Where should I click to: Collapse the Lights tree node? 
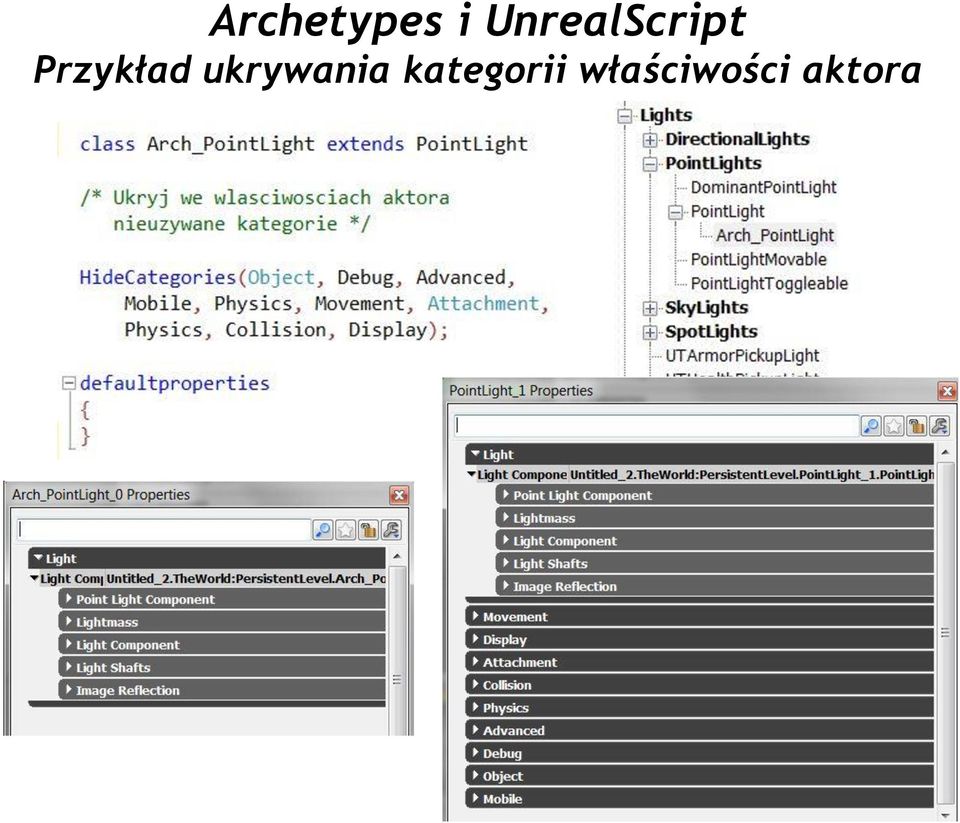(x=624, y=115)
